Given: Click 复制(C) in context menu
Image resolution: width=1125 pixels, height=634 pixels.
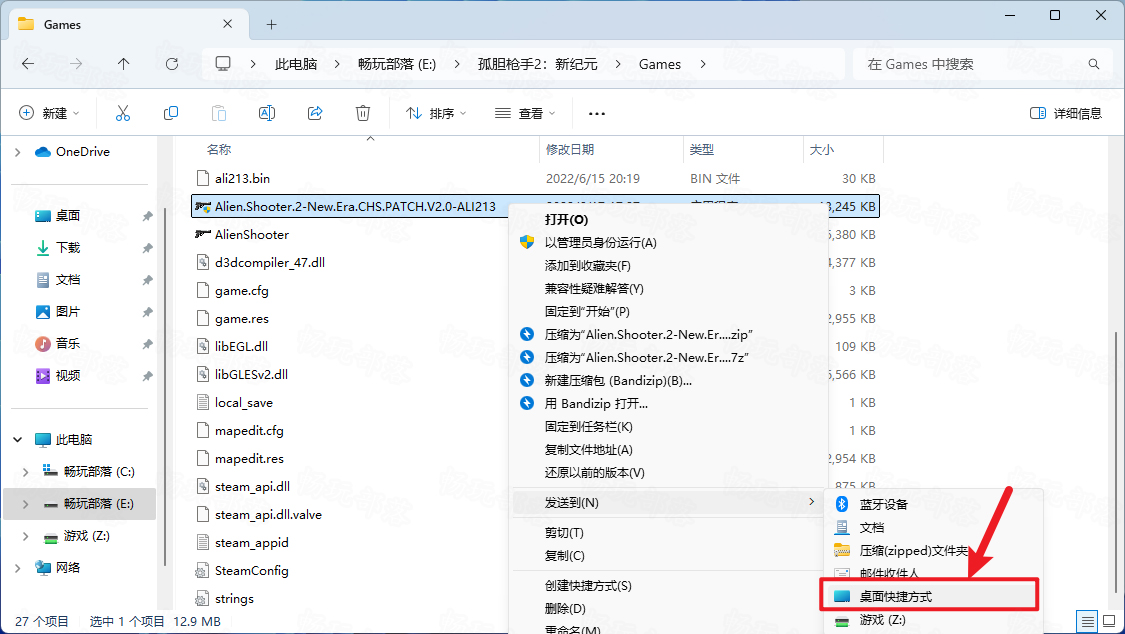Looking at the screenshot, I should 669,555.
